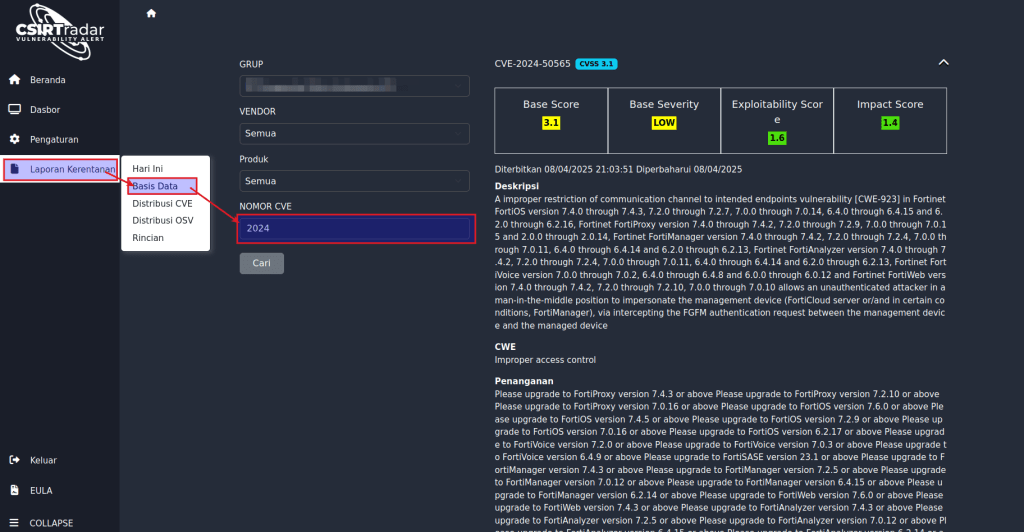Image resolution: width=1024 pixels, height=532 pixels.
Task: Open the GRUP dropdown
Action: 354,86
